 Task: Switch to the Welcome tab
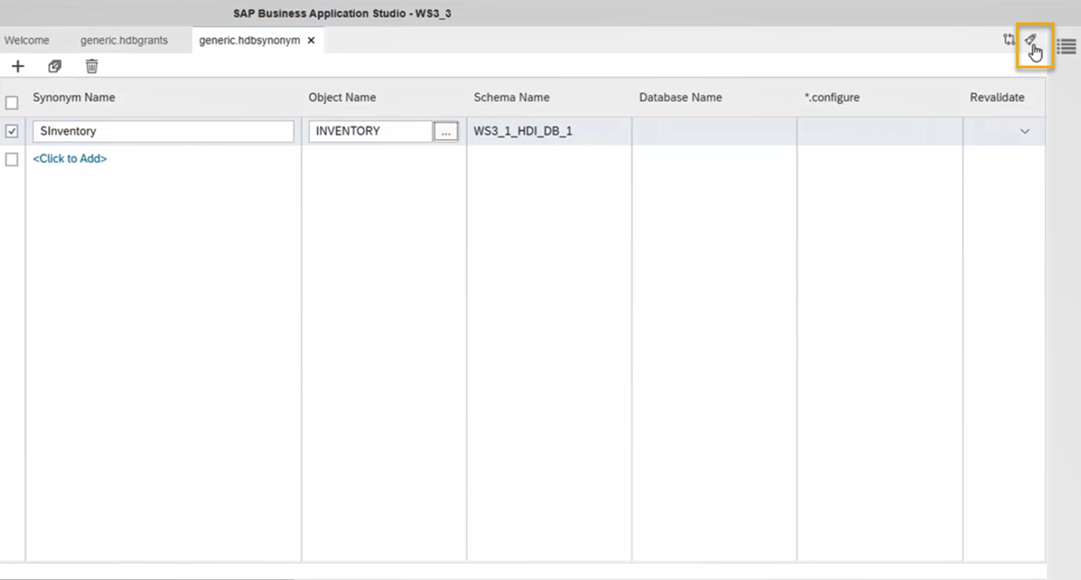coord(27,40)
